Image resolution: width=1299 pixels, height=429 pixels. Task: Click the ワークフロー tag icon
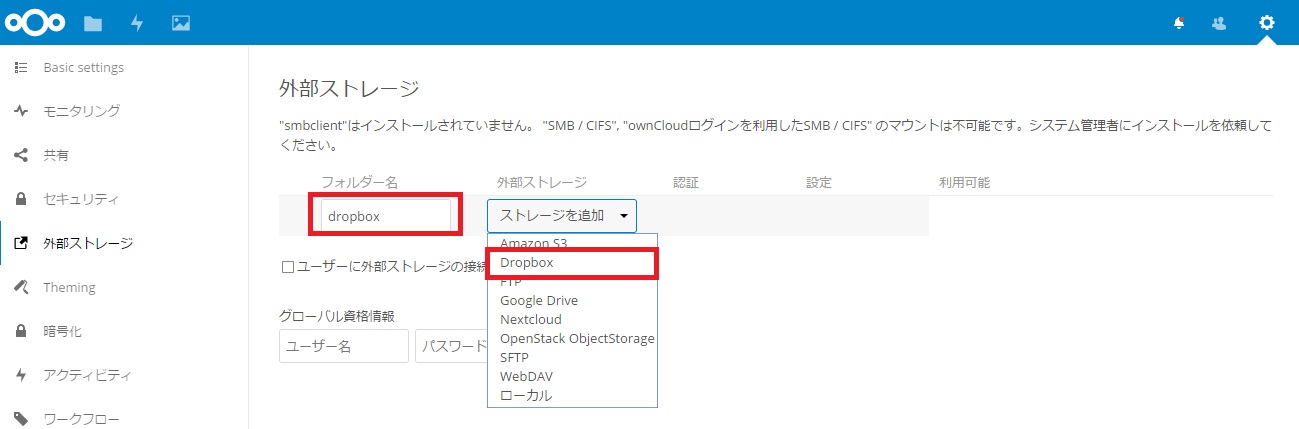(x=21, y=418)
